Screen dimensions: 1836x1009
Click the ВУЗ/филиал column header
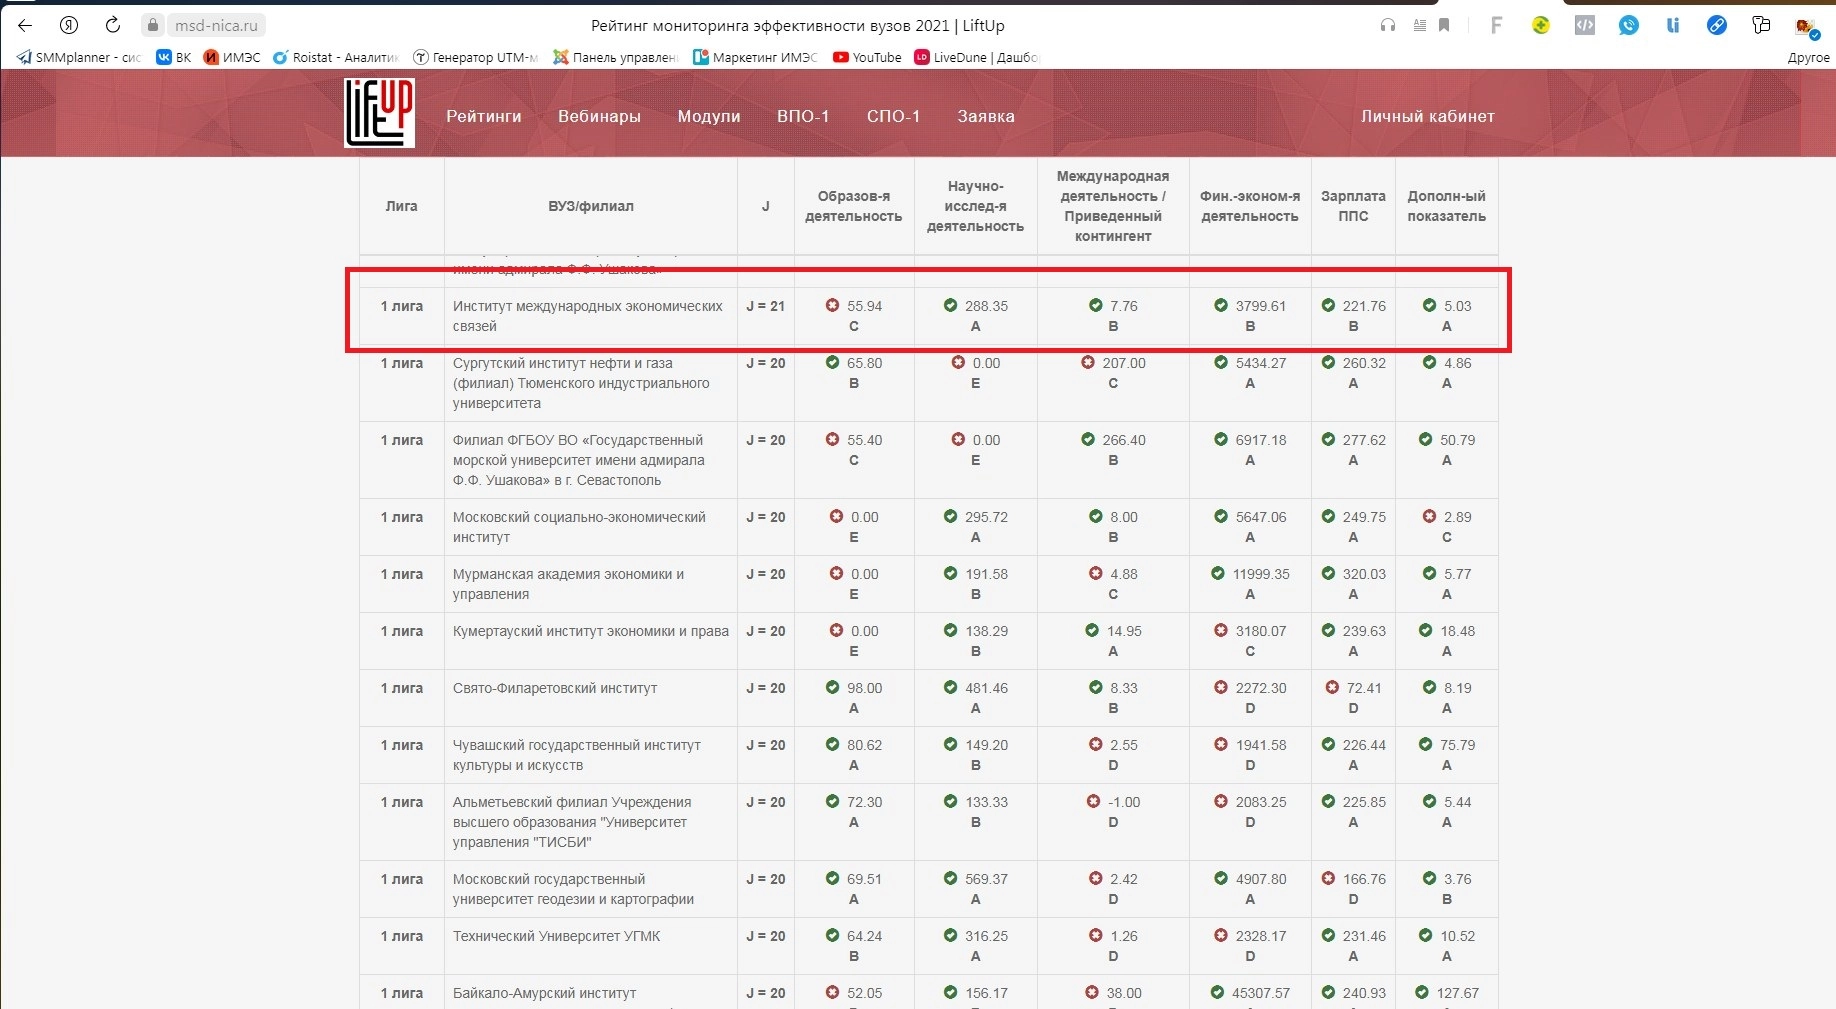[x=590, y=206]
